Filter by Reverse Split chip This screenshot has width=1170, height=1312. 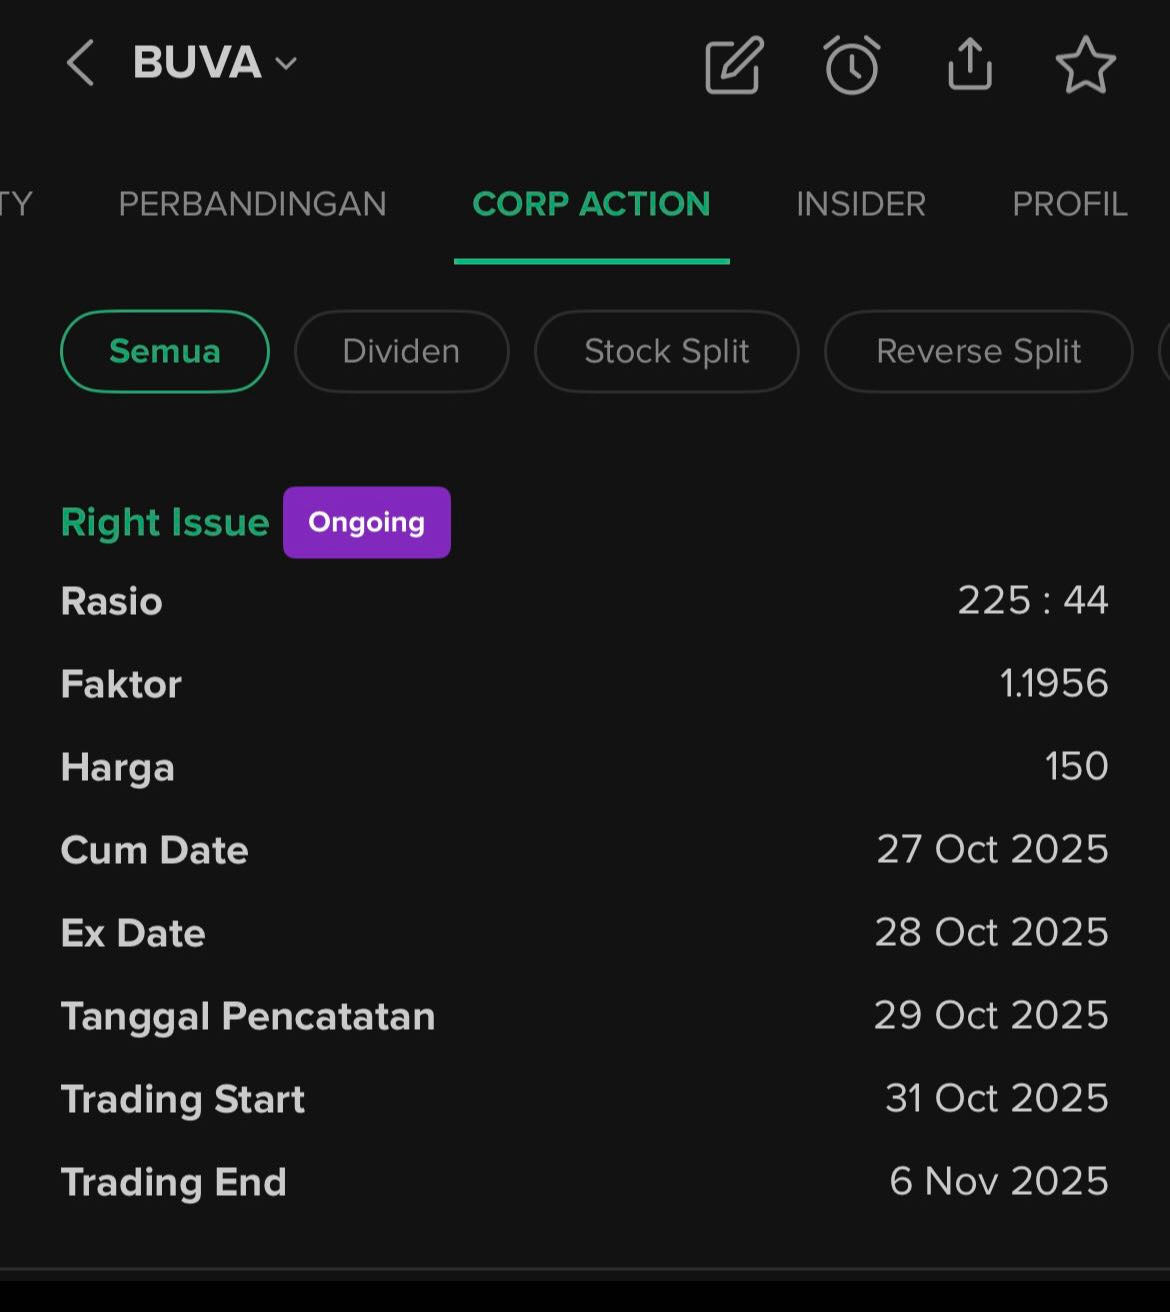click(978, 351)
